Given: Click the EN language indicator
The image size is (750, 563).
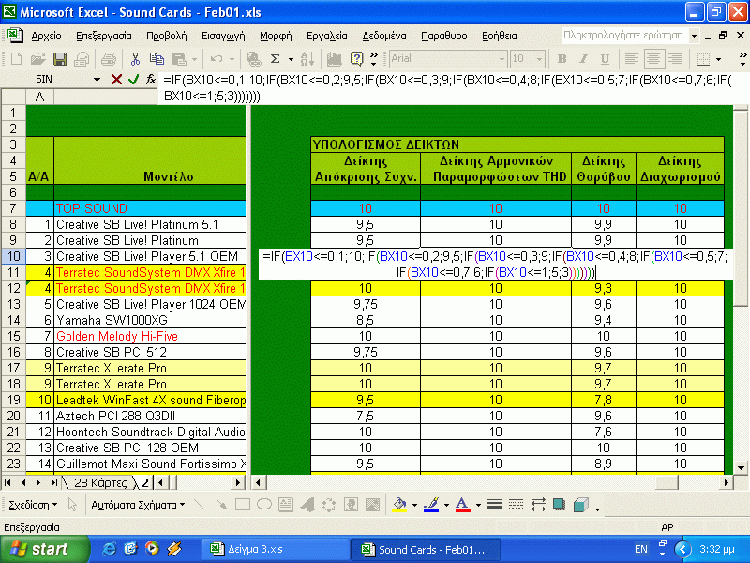Looking at the screenshot, I should [x=641, y=549].
